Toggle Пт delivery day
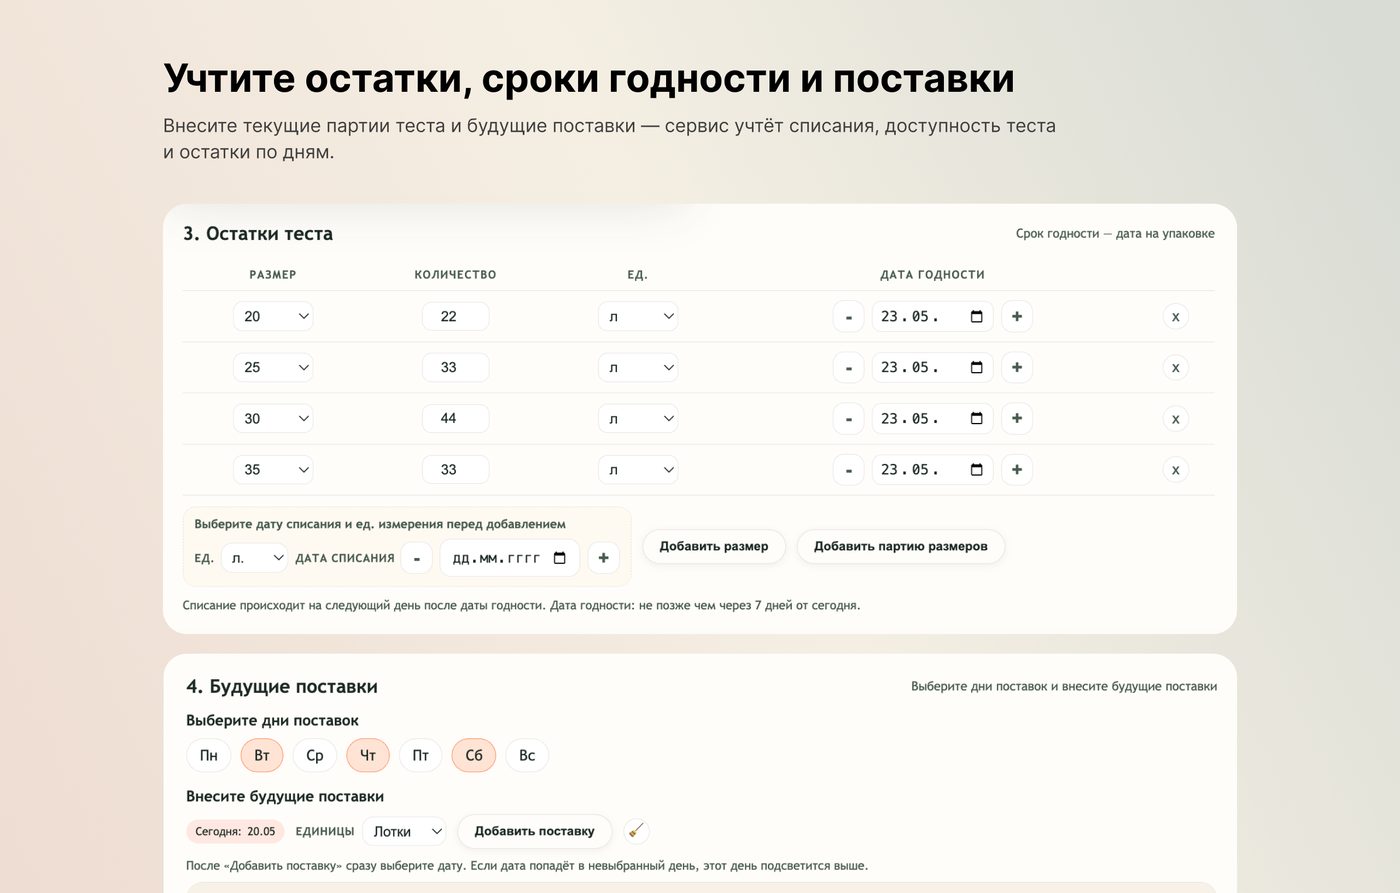Screen dimensions: 1400x893 click(x=421, y=755)
